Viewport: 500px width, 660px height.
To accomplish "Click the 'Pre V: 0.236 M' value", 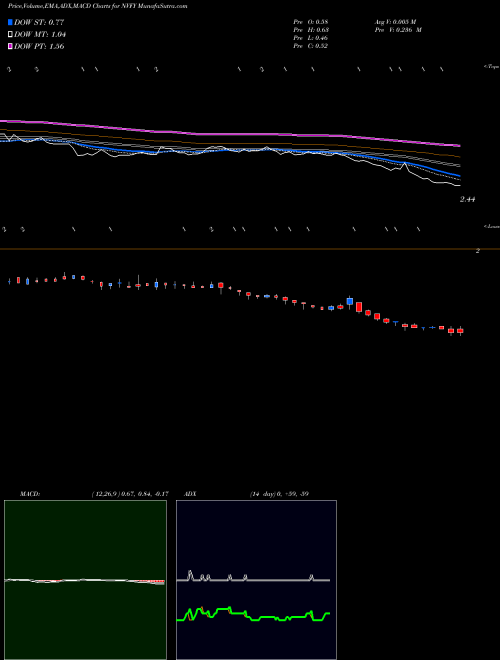I will pos(397,30).
